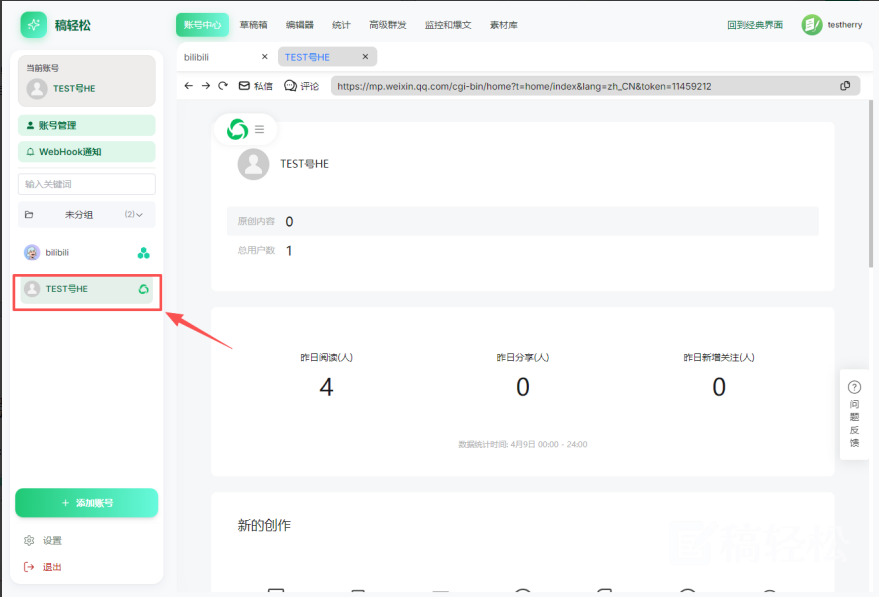
Task: Click the 稿轻松 logo icon
Action: 34,25
